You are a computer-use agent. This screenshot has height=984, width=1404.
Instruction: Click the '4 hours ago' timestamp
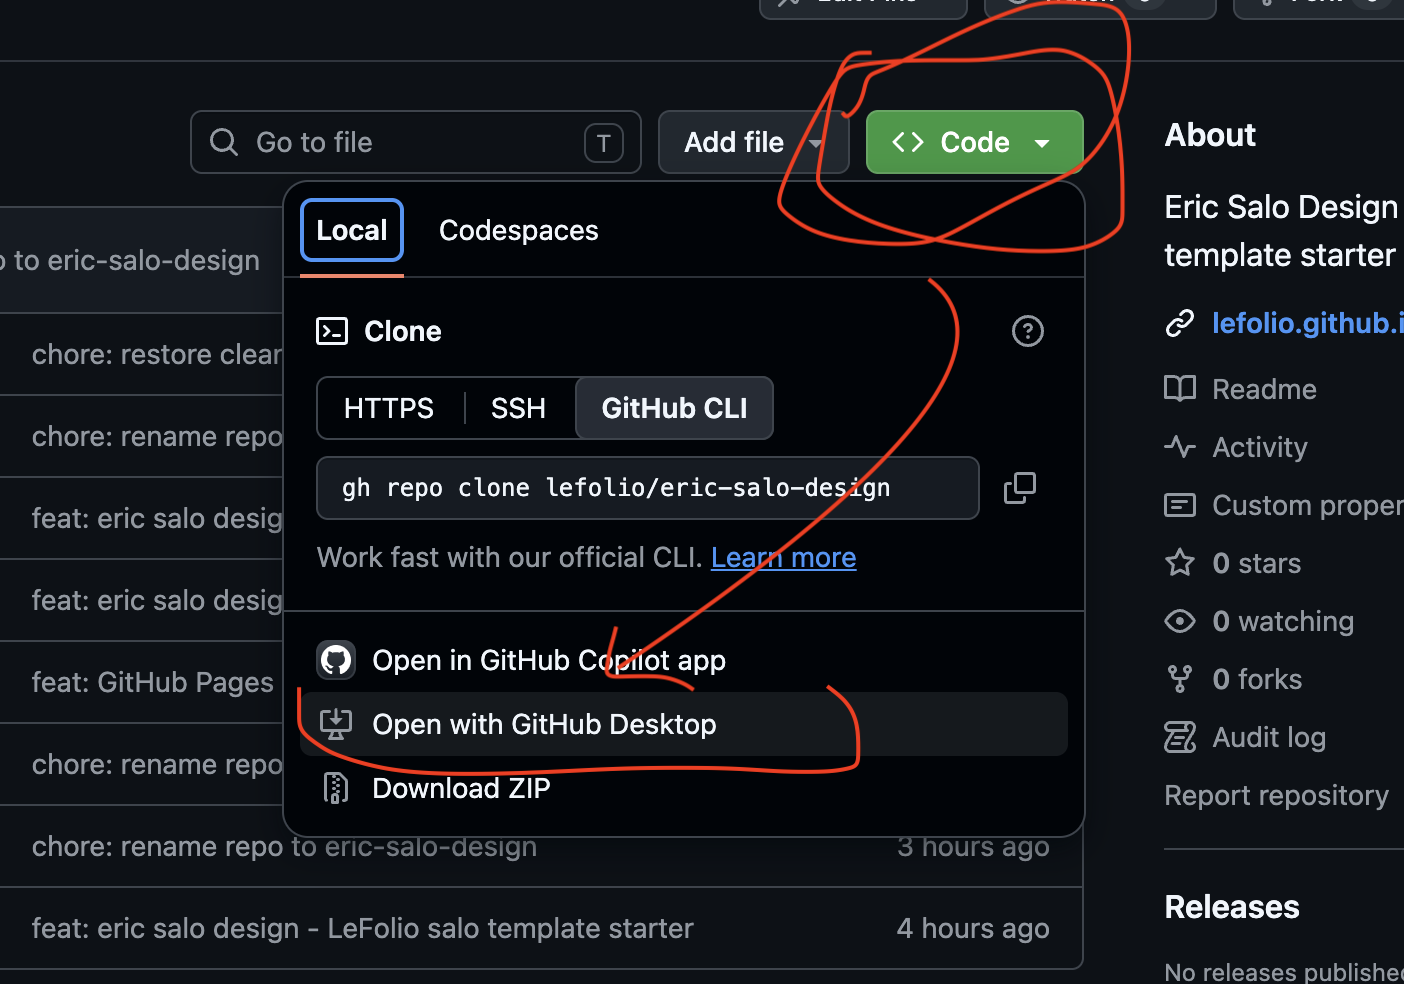pyautogui.click(x=973, y=928)
